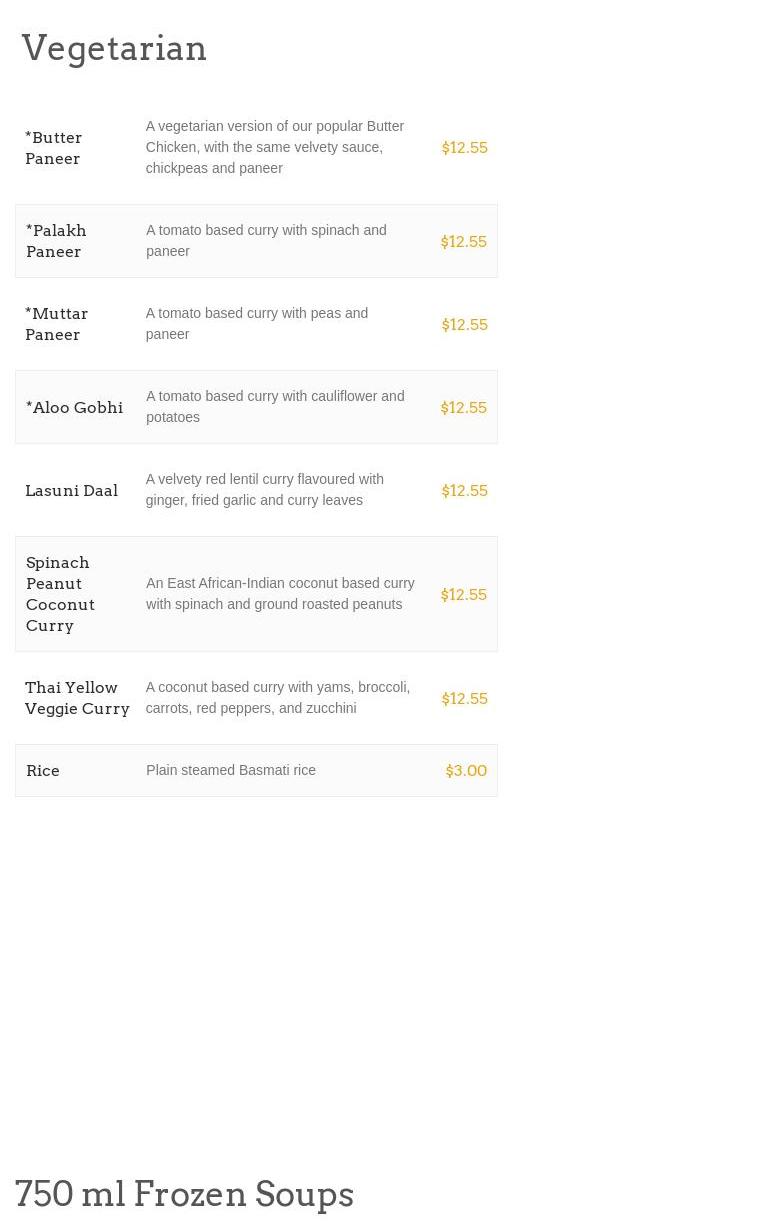This screenshot has height=1223, width=770.
Task: Click Palakh Paneer description text
Action: 266,241
